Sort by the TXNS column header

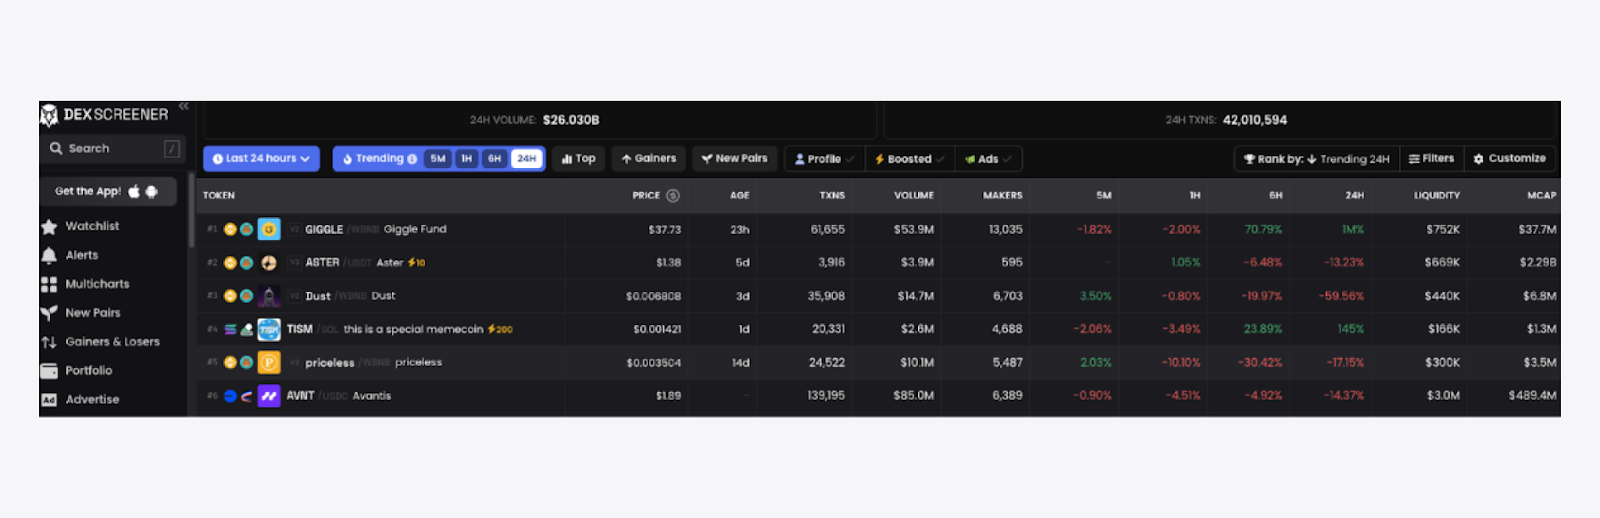pyautogui.click(x=832, y=195)
